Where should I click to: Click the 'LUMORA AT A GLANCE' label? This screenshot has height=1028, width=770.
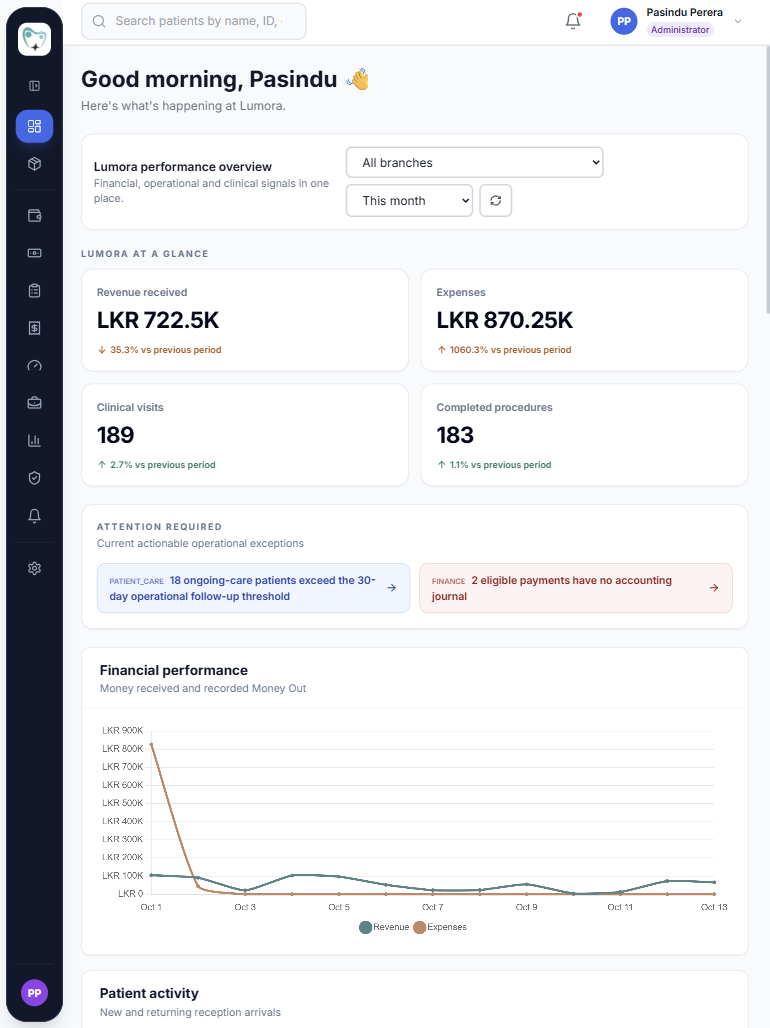click(x=145, y=254)
